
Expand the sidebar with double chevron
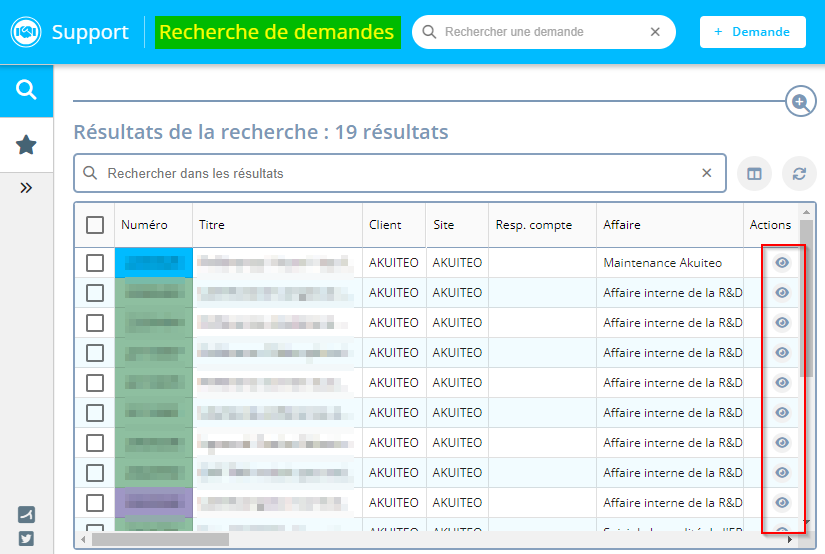pyautogui.click(x=26, y=187)
